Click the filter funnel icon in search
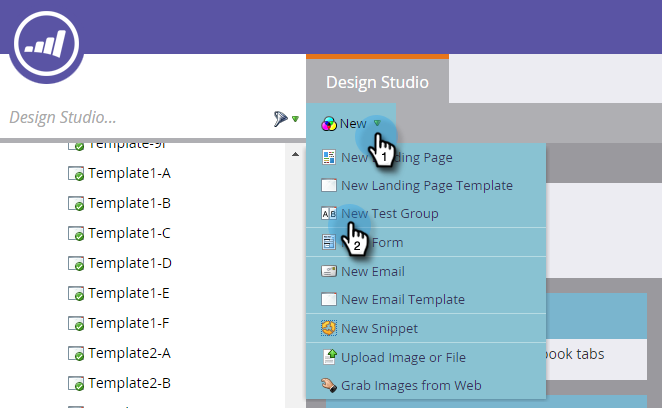This screenshot has height=408, width=662. (x=280, y=119)
